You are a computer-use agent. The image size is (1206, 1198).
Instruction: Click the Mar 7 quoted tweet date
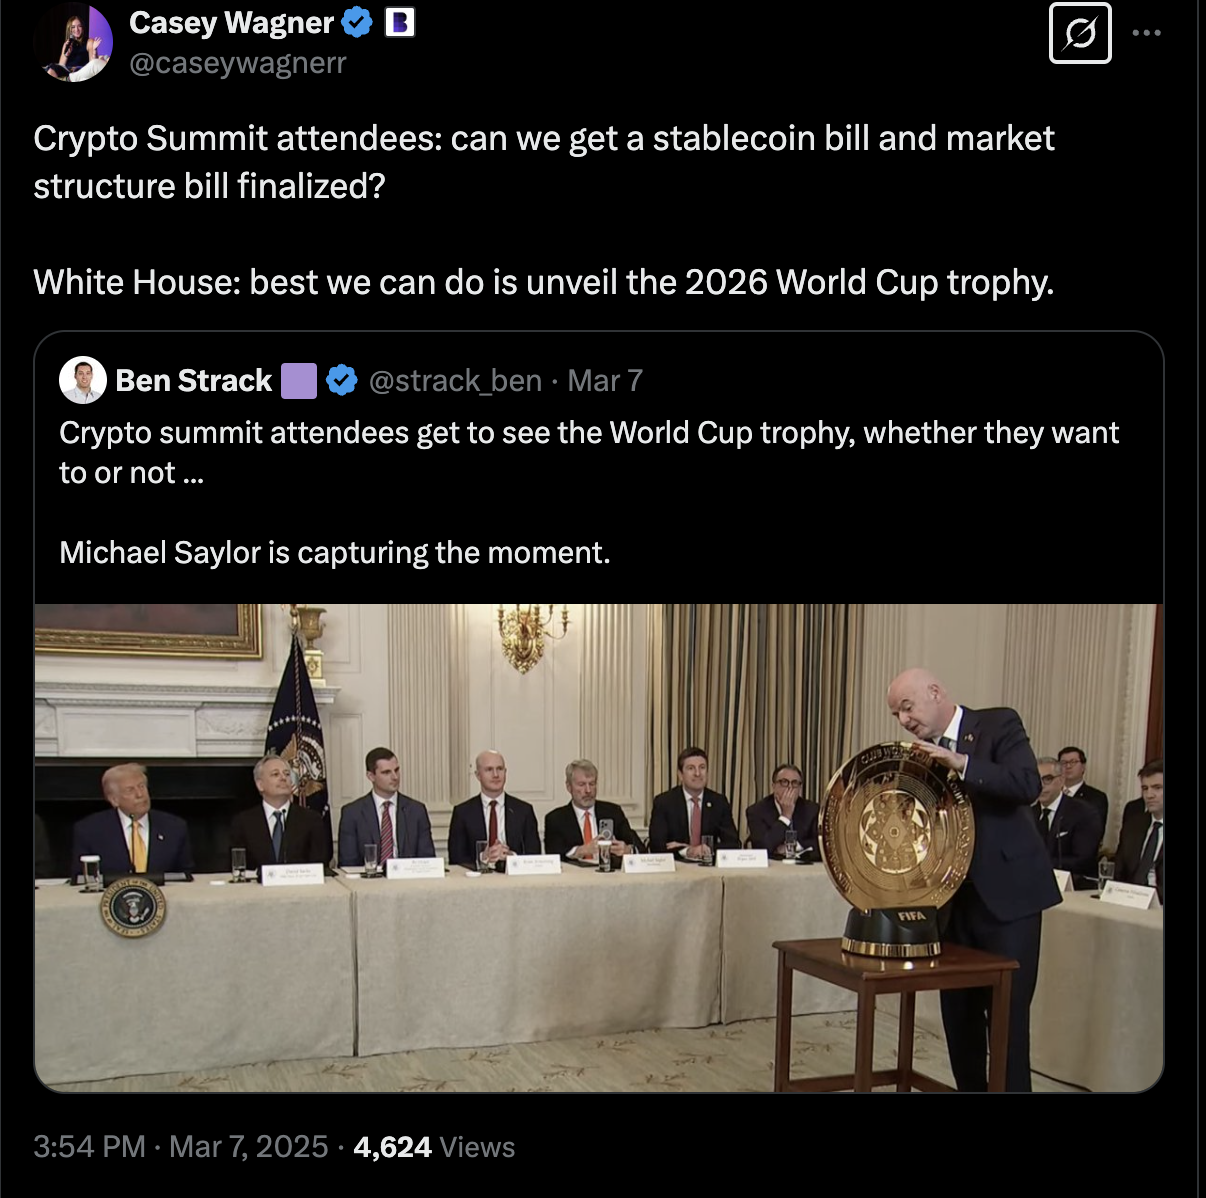click(605, 381)
